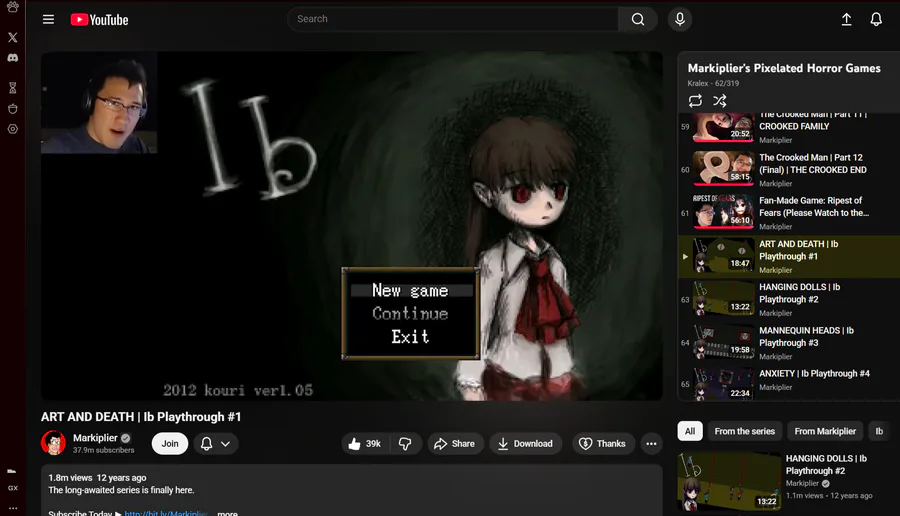Download the video
900x516 pixels.
(525, 444)
